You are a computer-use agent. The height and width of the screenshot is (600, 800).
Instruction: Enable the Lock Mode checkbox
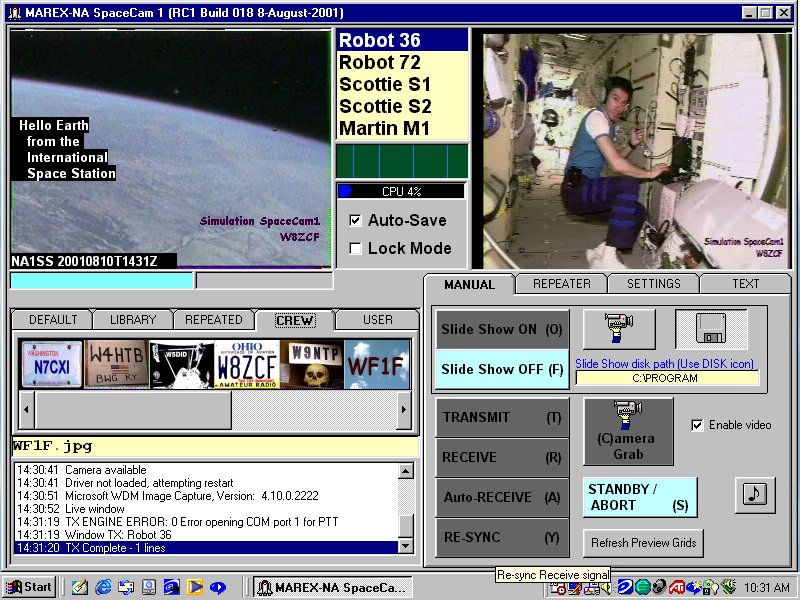tap(355, 248)
